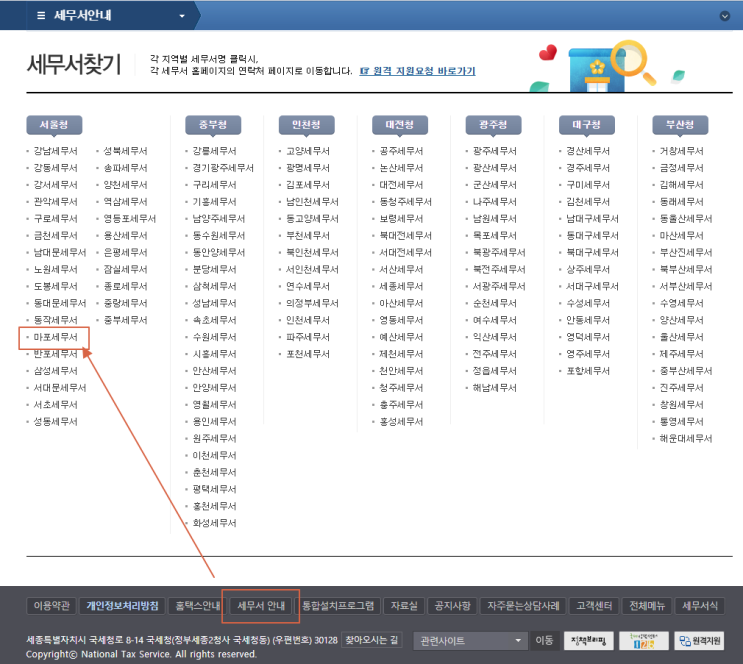
Task: Open 공지사항 footer link
Action: pos(453,606)
